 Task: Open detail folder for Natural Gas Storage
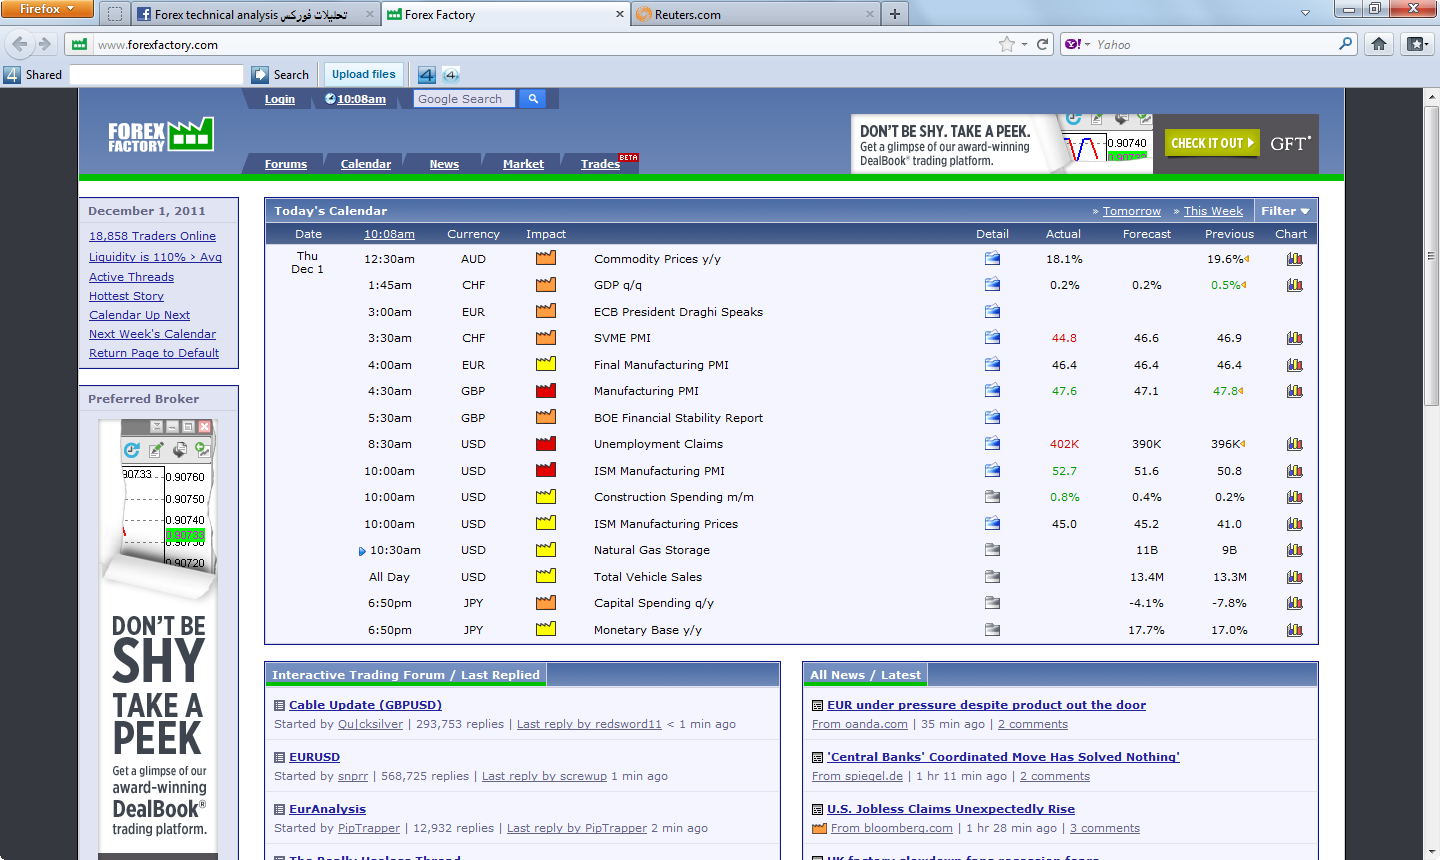tap(992, 550)
